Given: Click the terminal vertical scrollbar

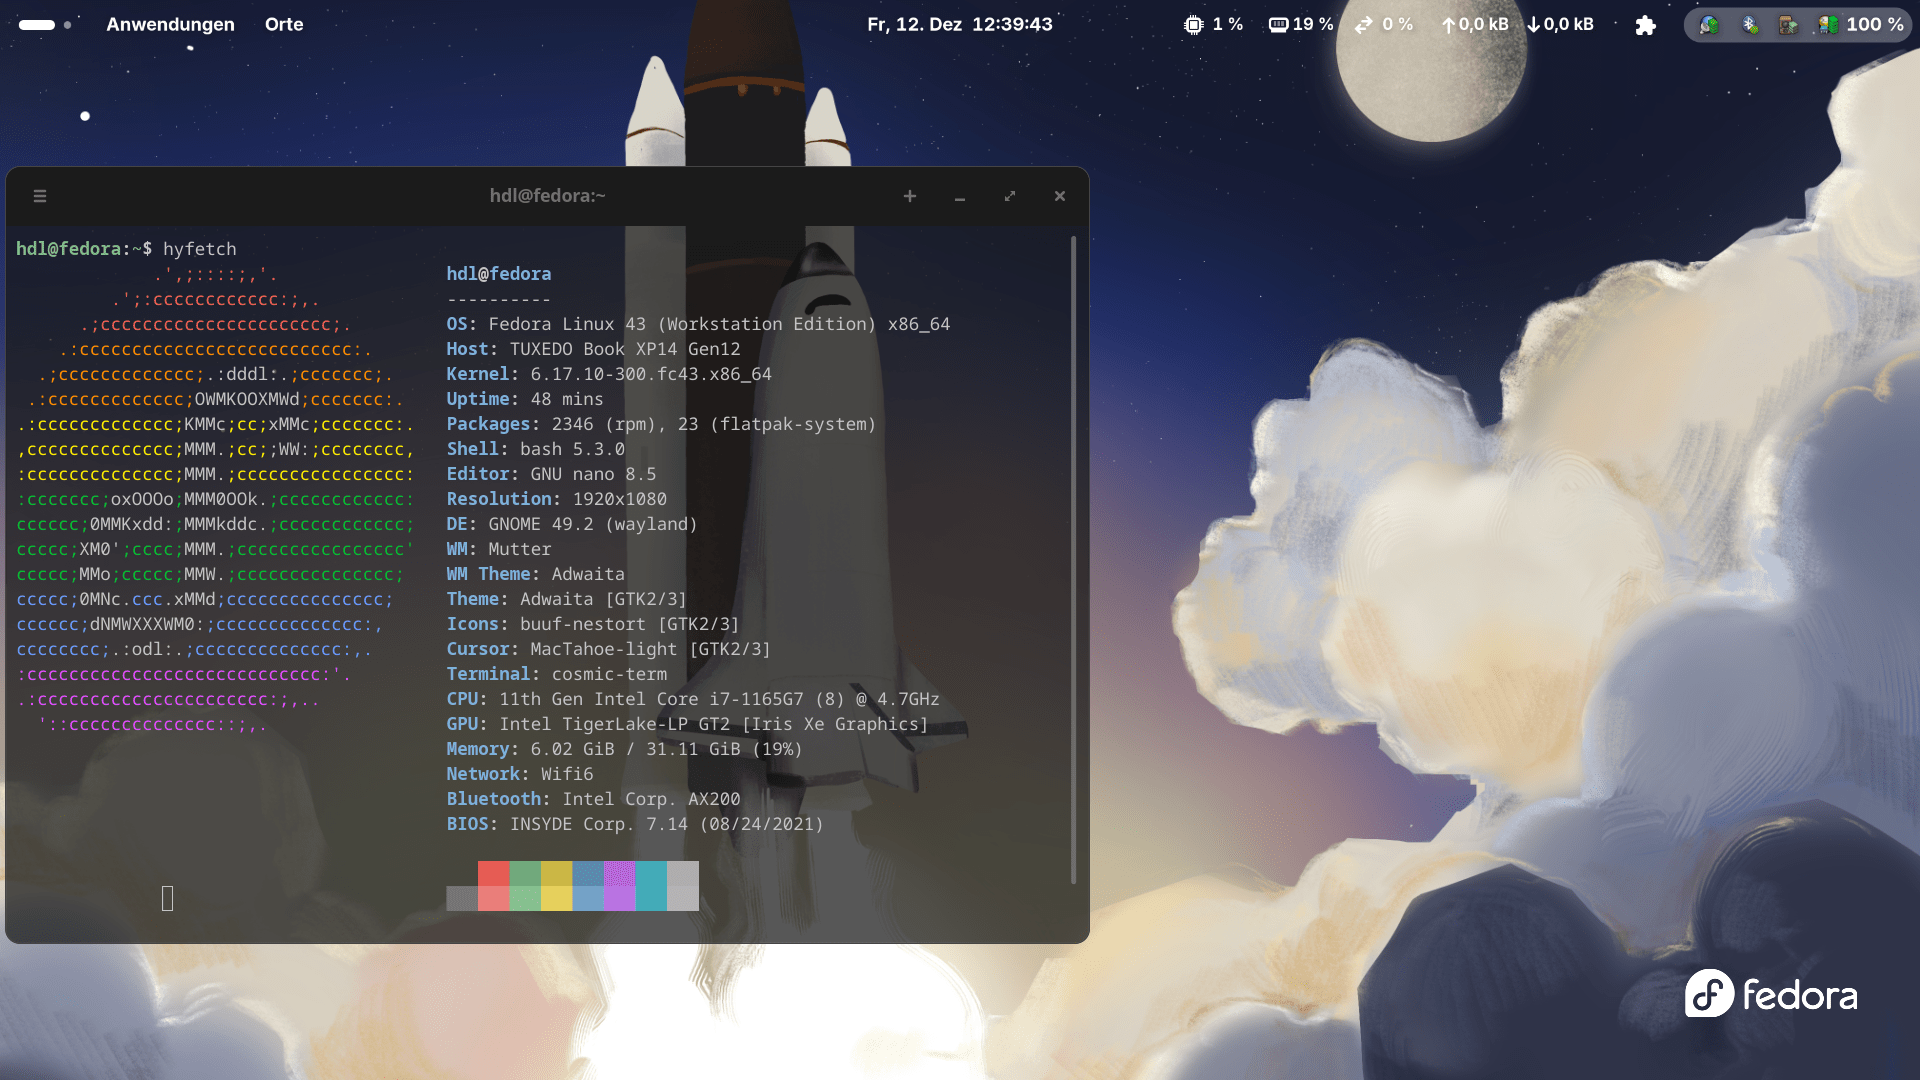Looking at the screenshot, I should (1073, 560).
